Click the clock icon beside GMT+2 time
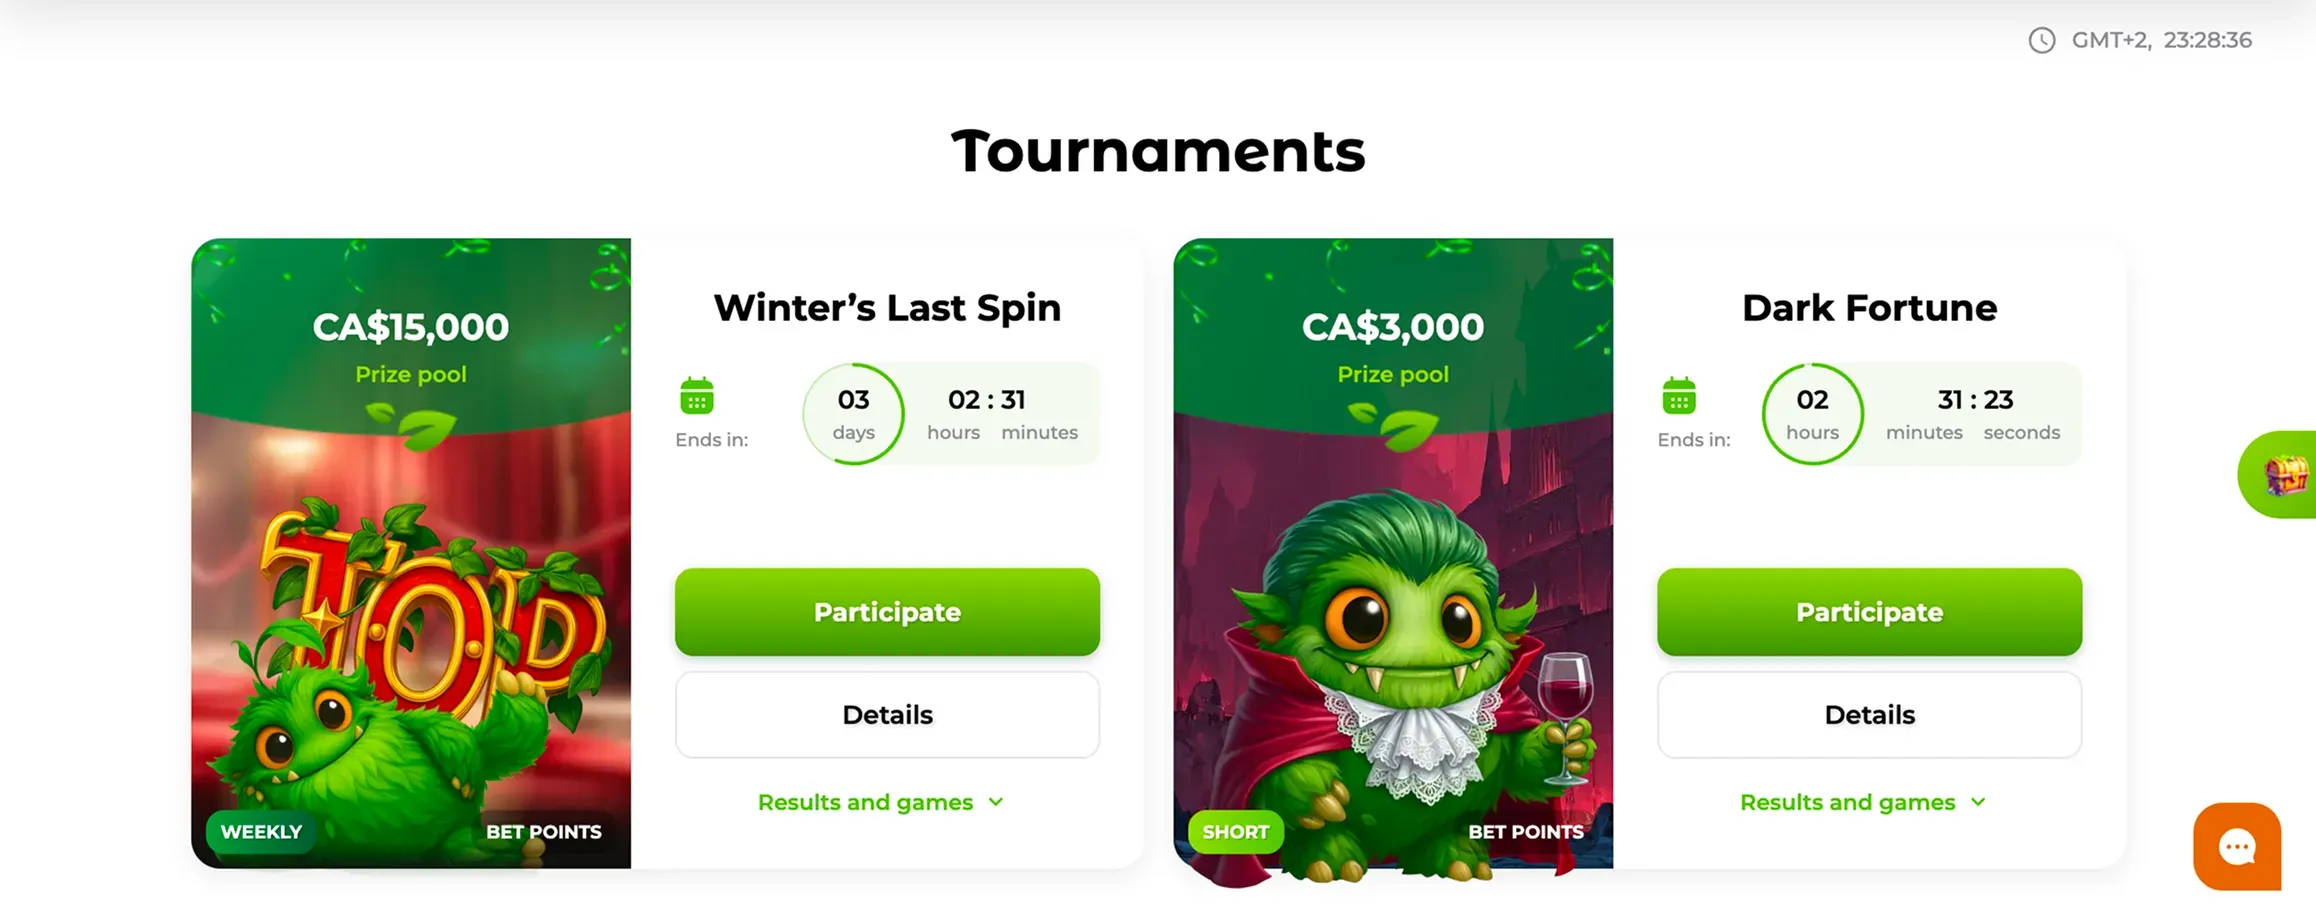This screenshot has height=920, width=2316. click(x=2041, y=40)
